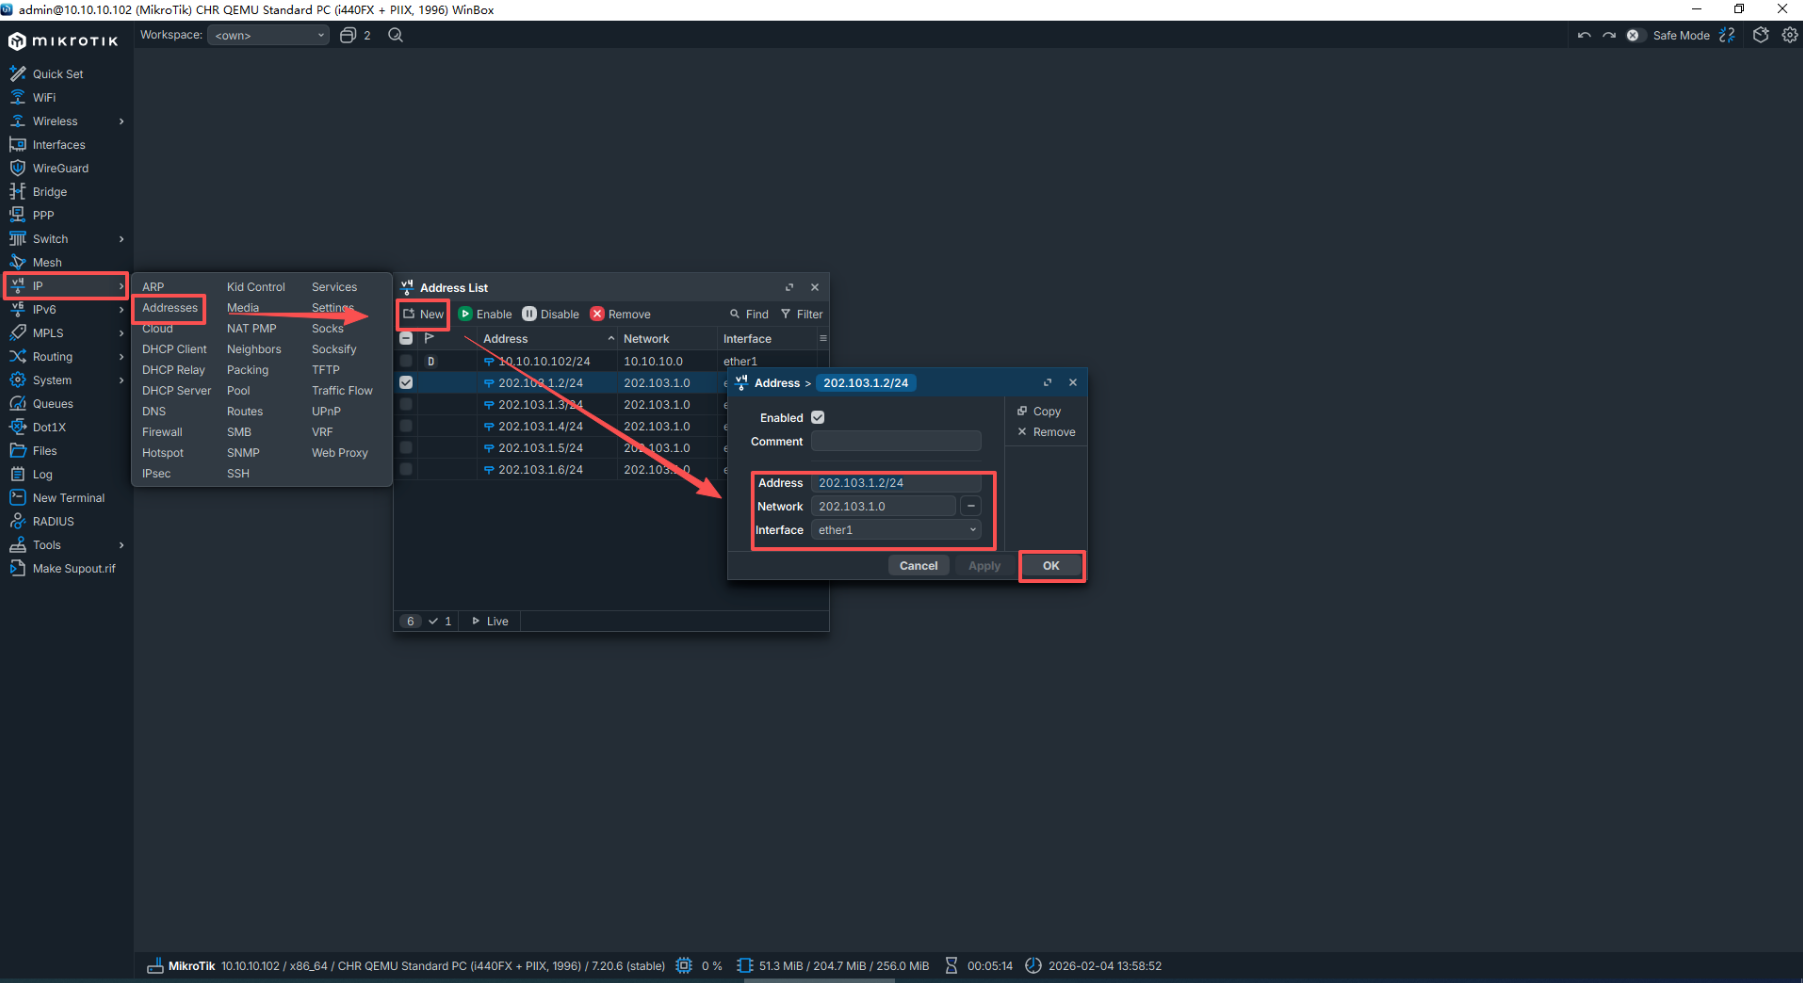
Task: Click the red Remove icon in Address List
Action: click(x=597, y=314)
